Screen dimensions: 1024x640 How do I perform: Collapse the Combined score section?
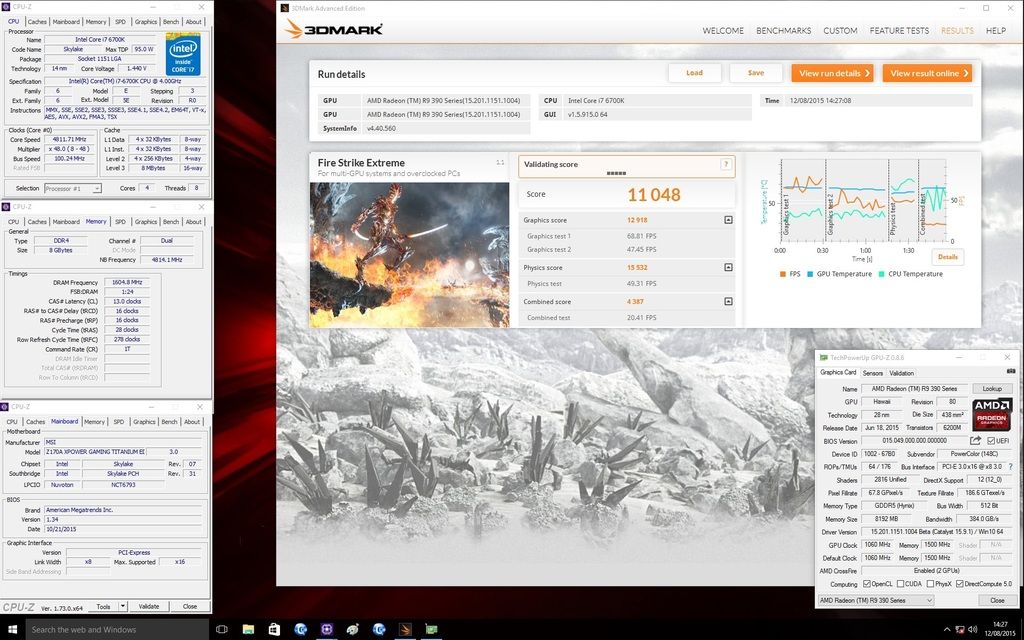(728, 301)
